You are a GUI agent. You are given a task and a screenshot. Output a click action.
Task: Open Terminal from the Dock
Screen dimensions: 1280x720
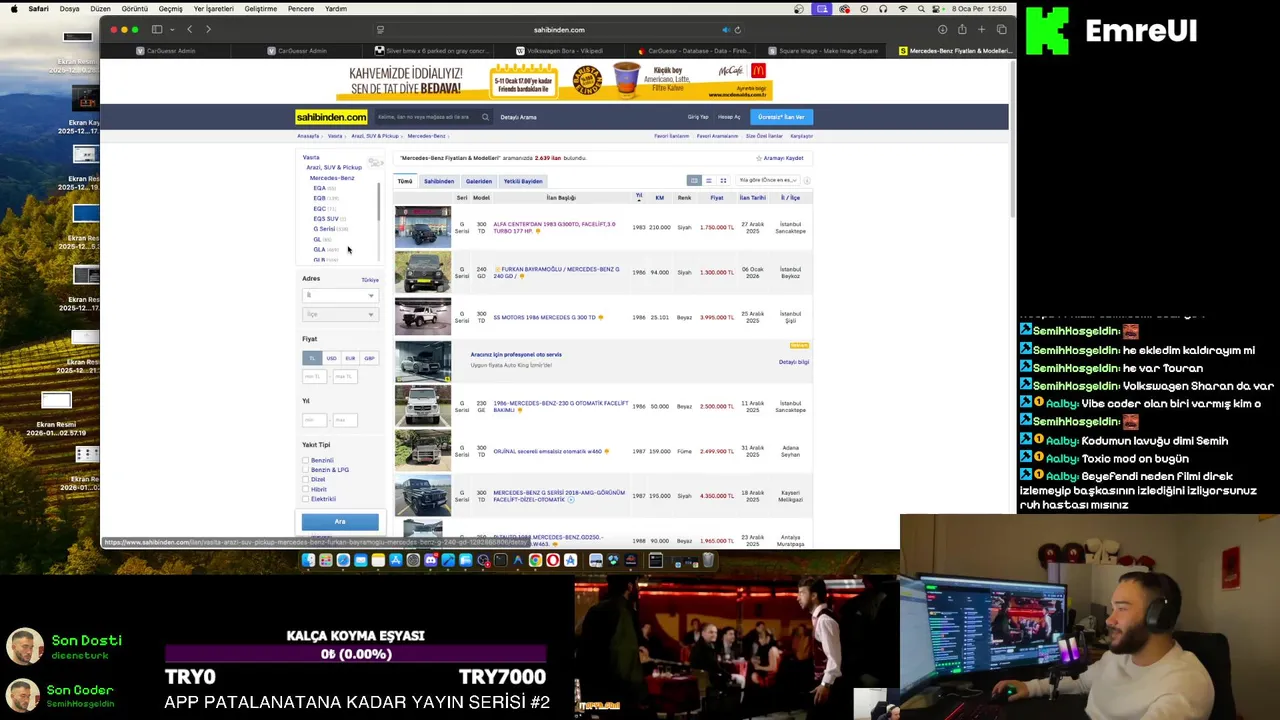(x=500, y=560)
